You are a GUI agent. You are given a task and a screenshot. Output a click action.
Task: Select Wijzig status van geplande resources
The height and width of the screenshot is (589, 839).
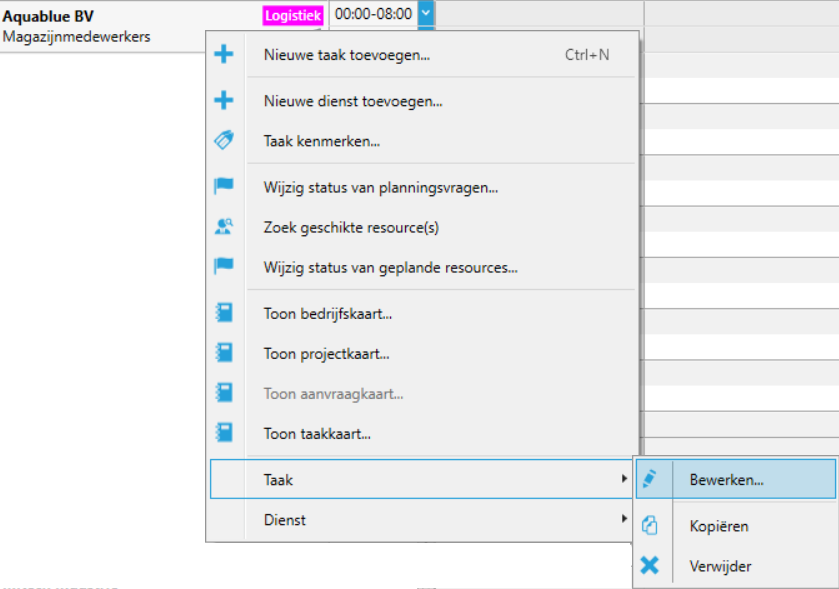pos(390,267)
